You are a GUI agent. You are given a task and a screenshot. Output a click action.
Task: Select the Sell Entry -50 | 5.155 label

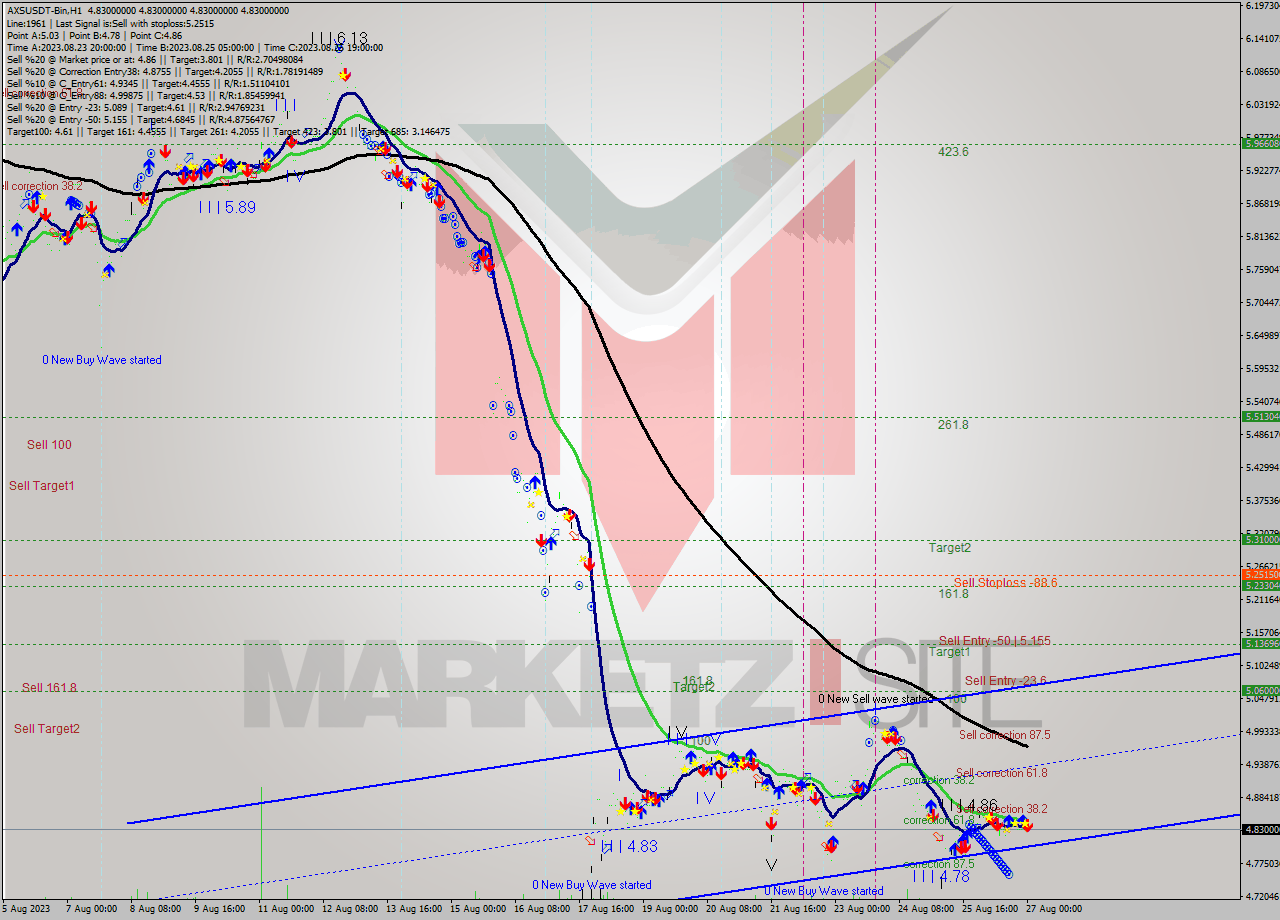[994, 640]
